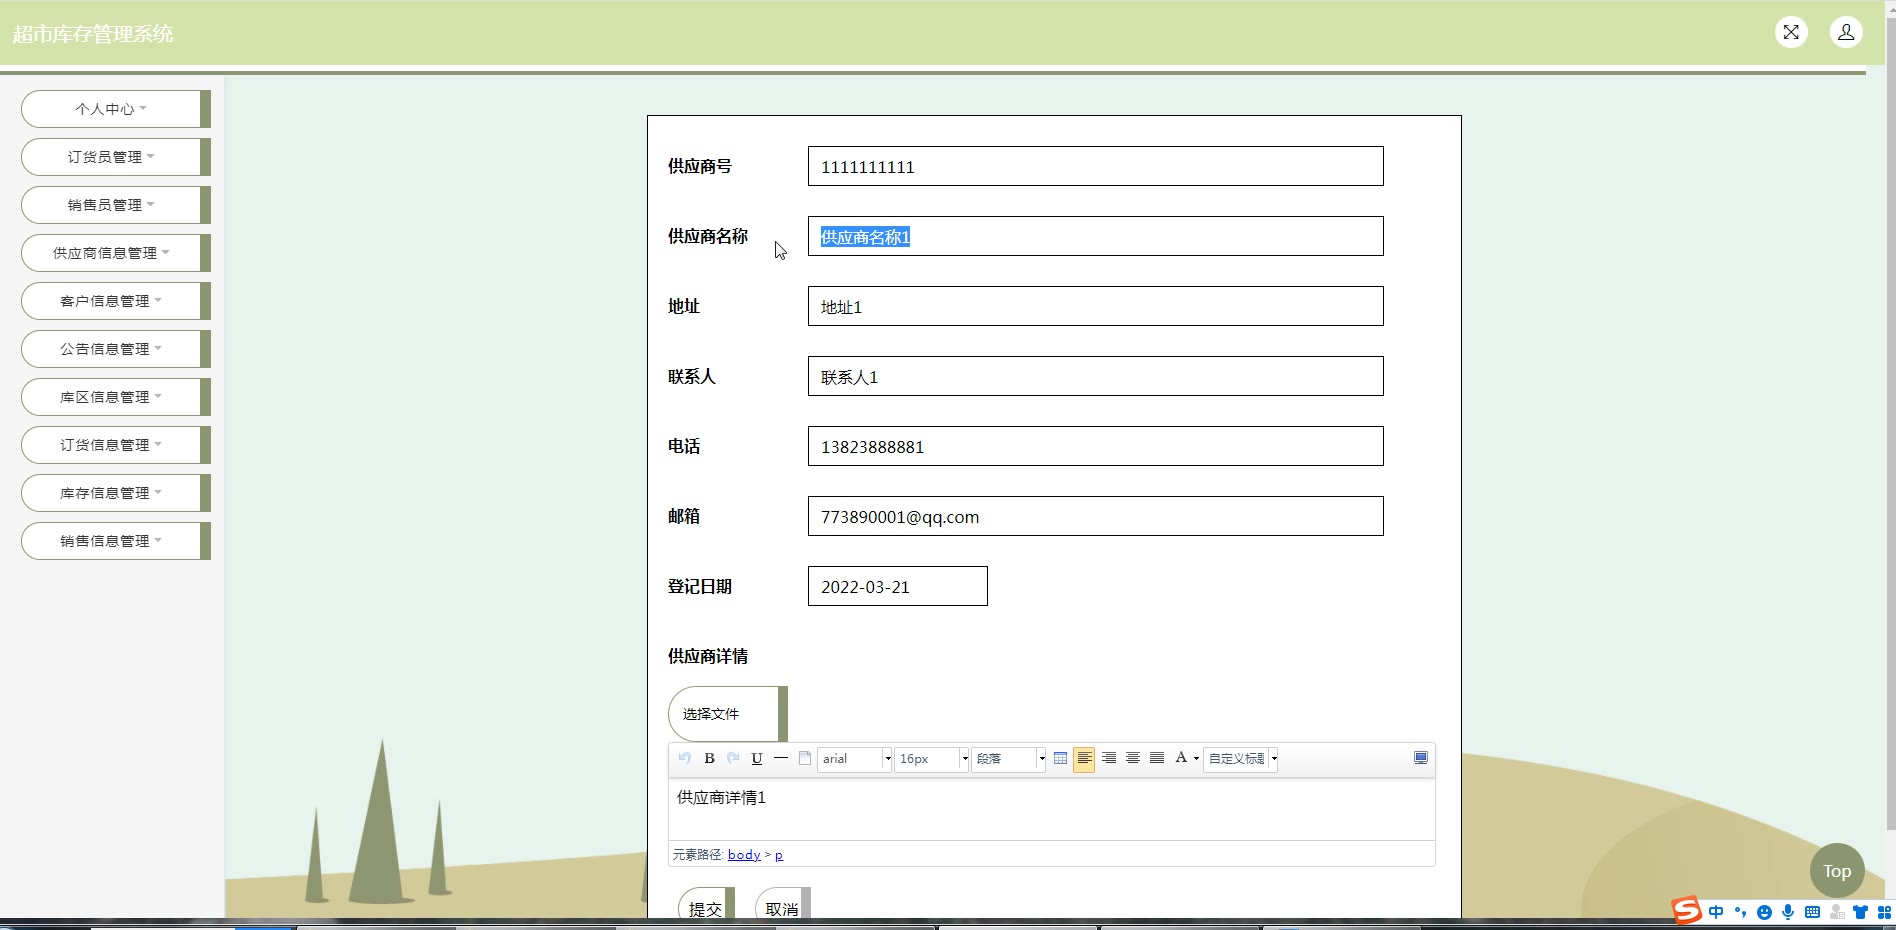
Task: Click the 超市库存管理系统 title text
Action: (93, 34)
